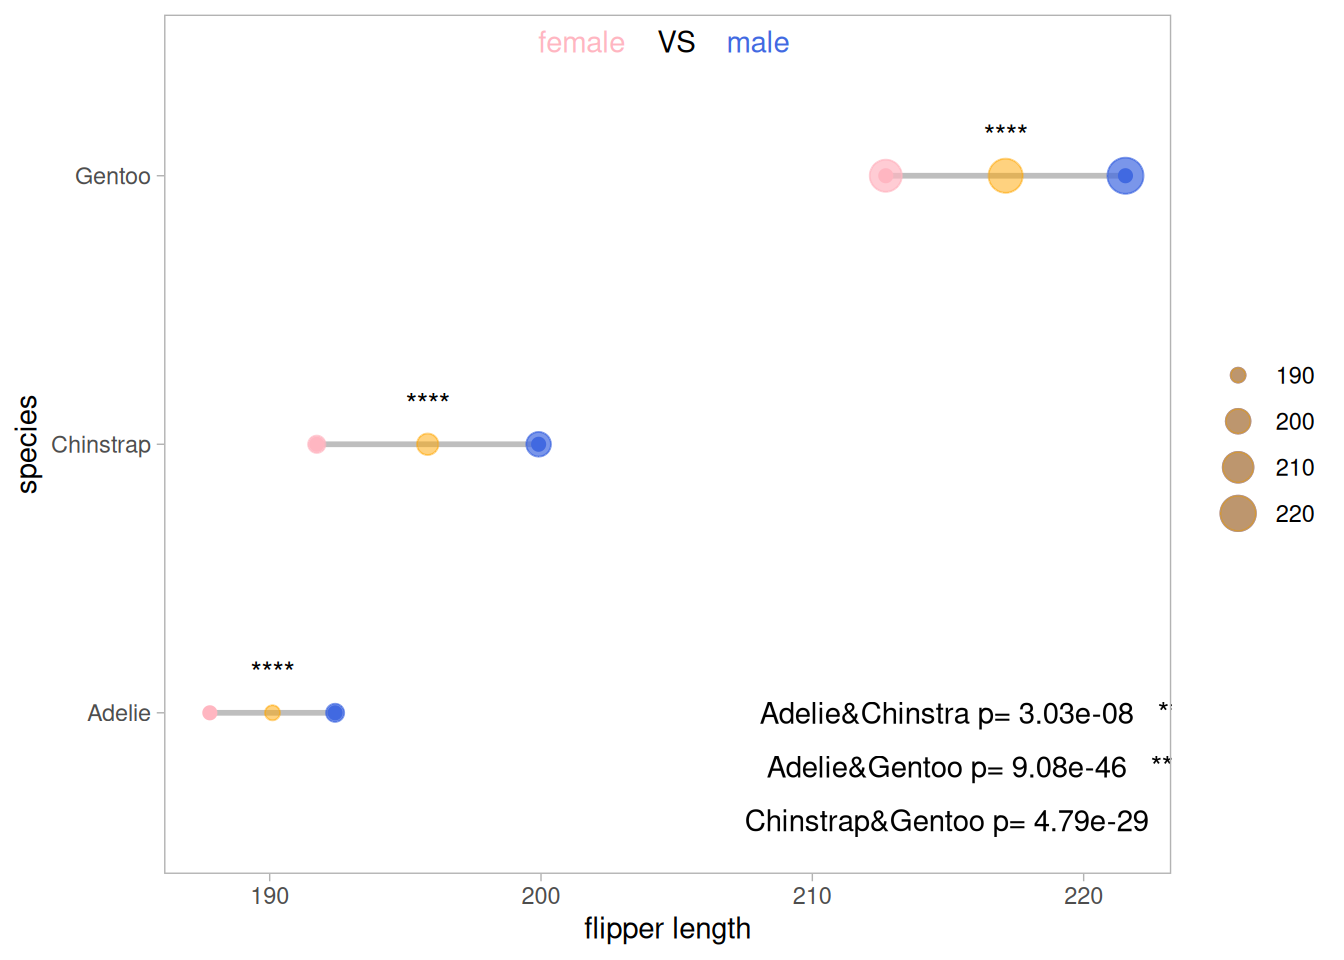The width and height of the screenshot is (1344, 960).
Task: Click the pink female point for Gentoo
Action: coord(885,176)
